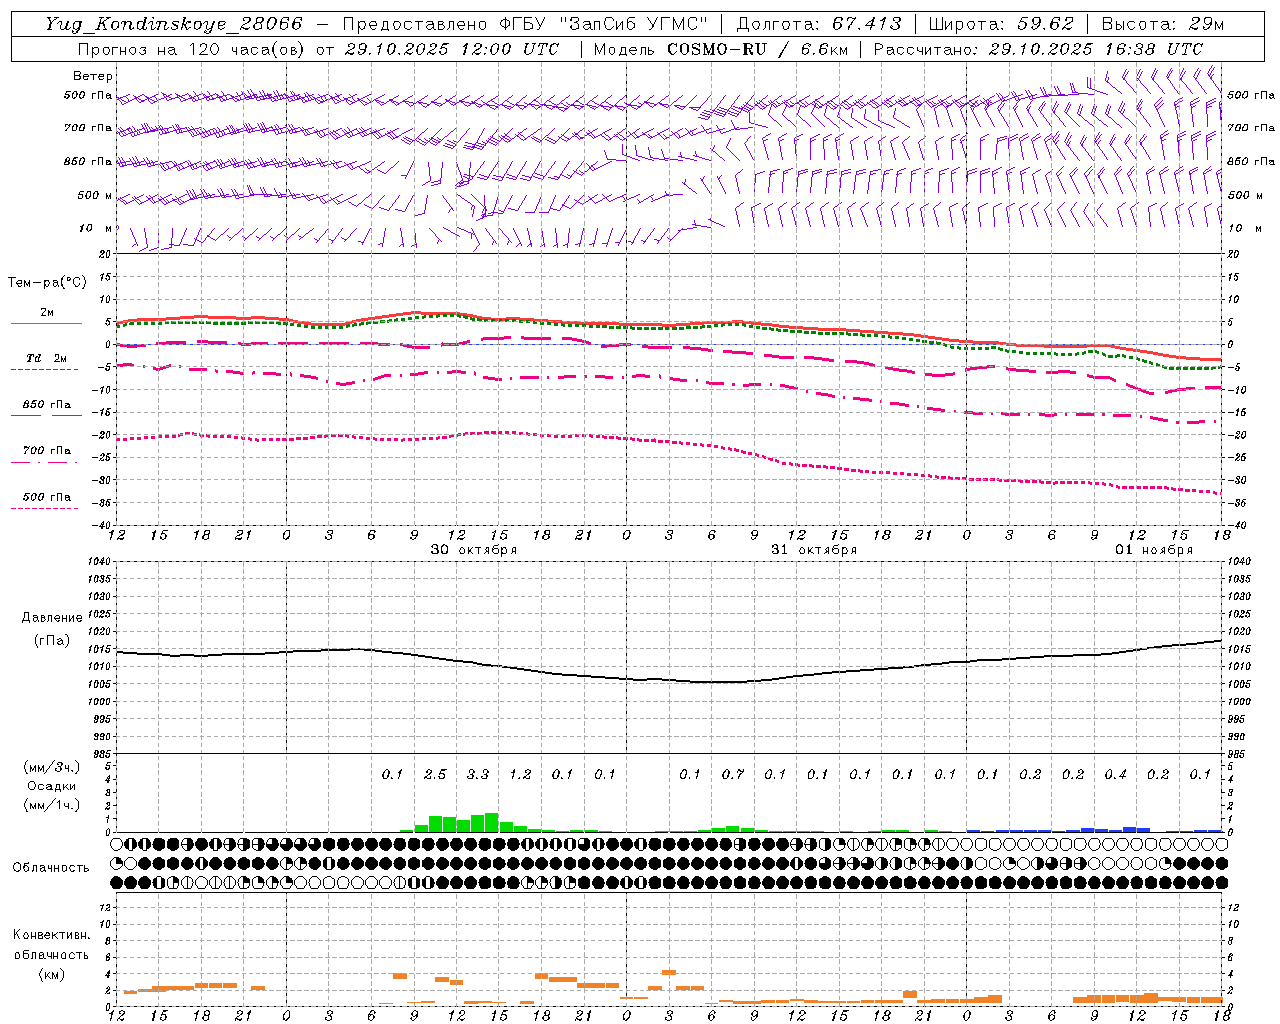The width and height of the screenshot is (1280, 1024).
Task: Click the forecast start time 29.10.2025 12:00 UTC
Action: point(451,48)
